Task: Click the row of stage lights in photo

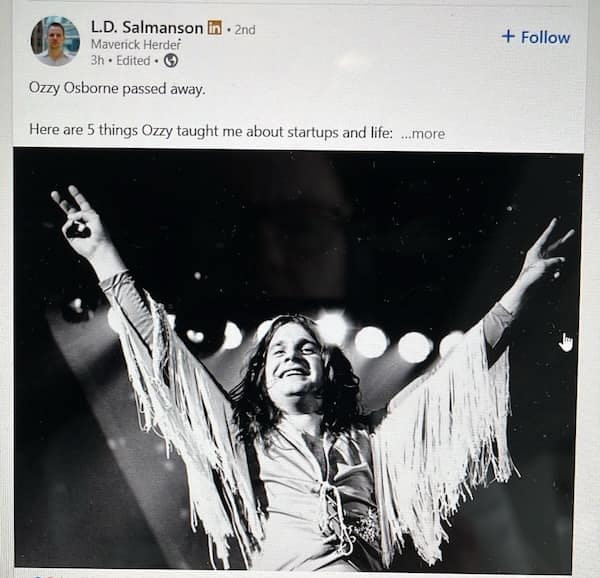Action: click(x=371, y=341)
